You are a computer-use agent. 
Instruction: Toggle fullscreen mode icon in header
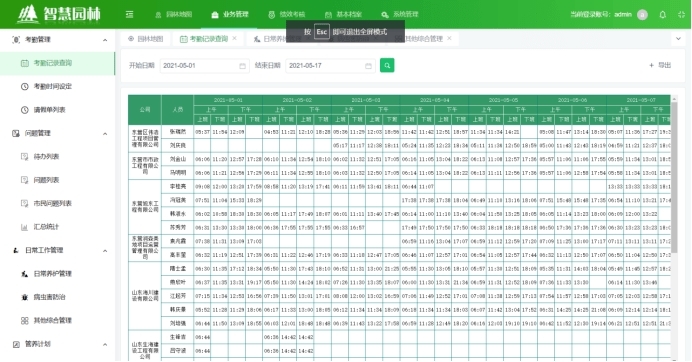coord(681,15)
